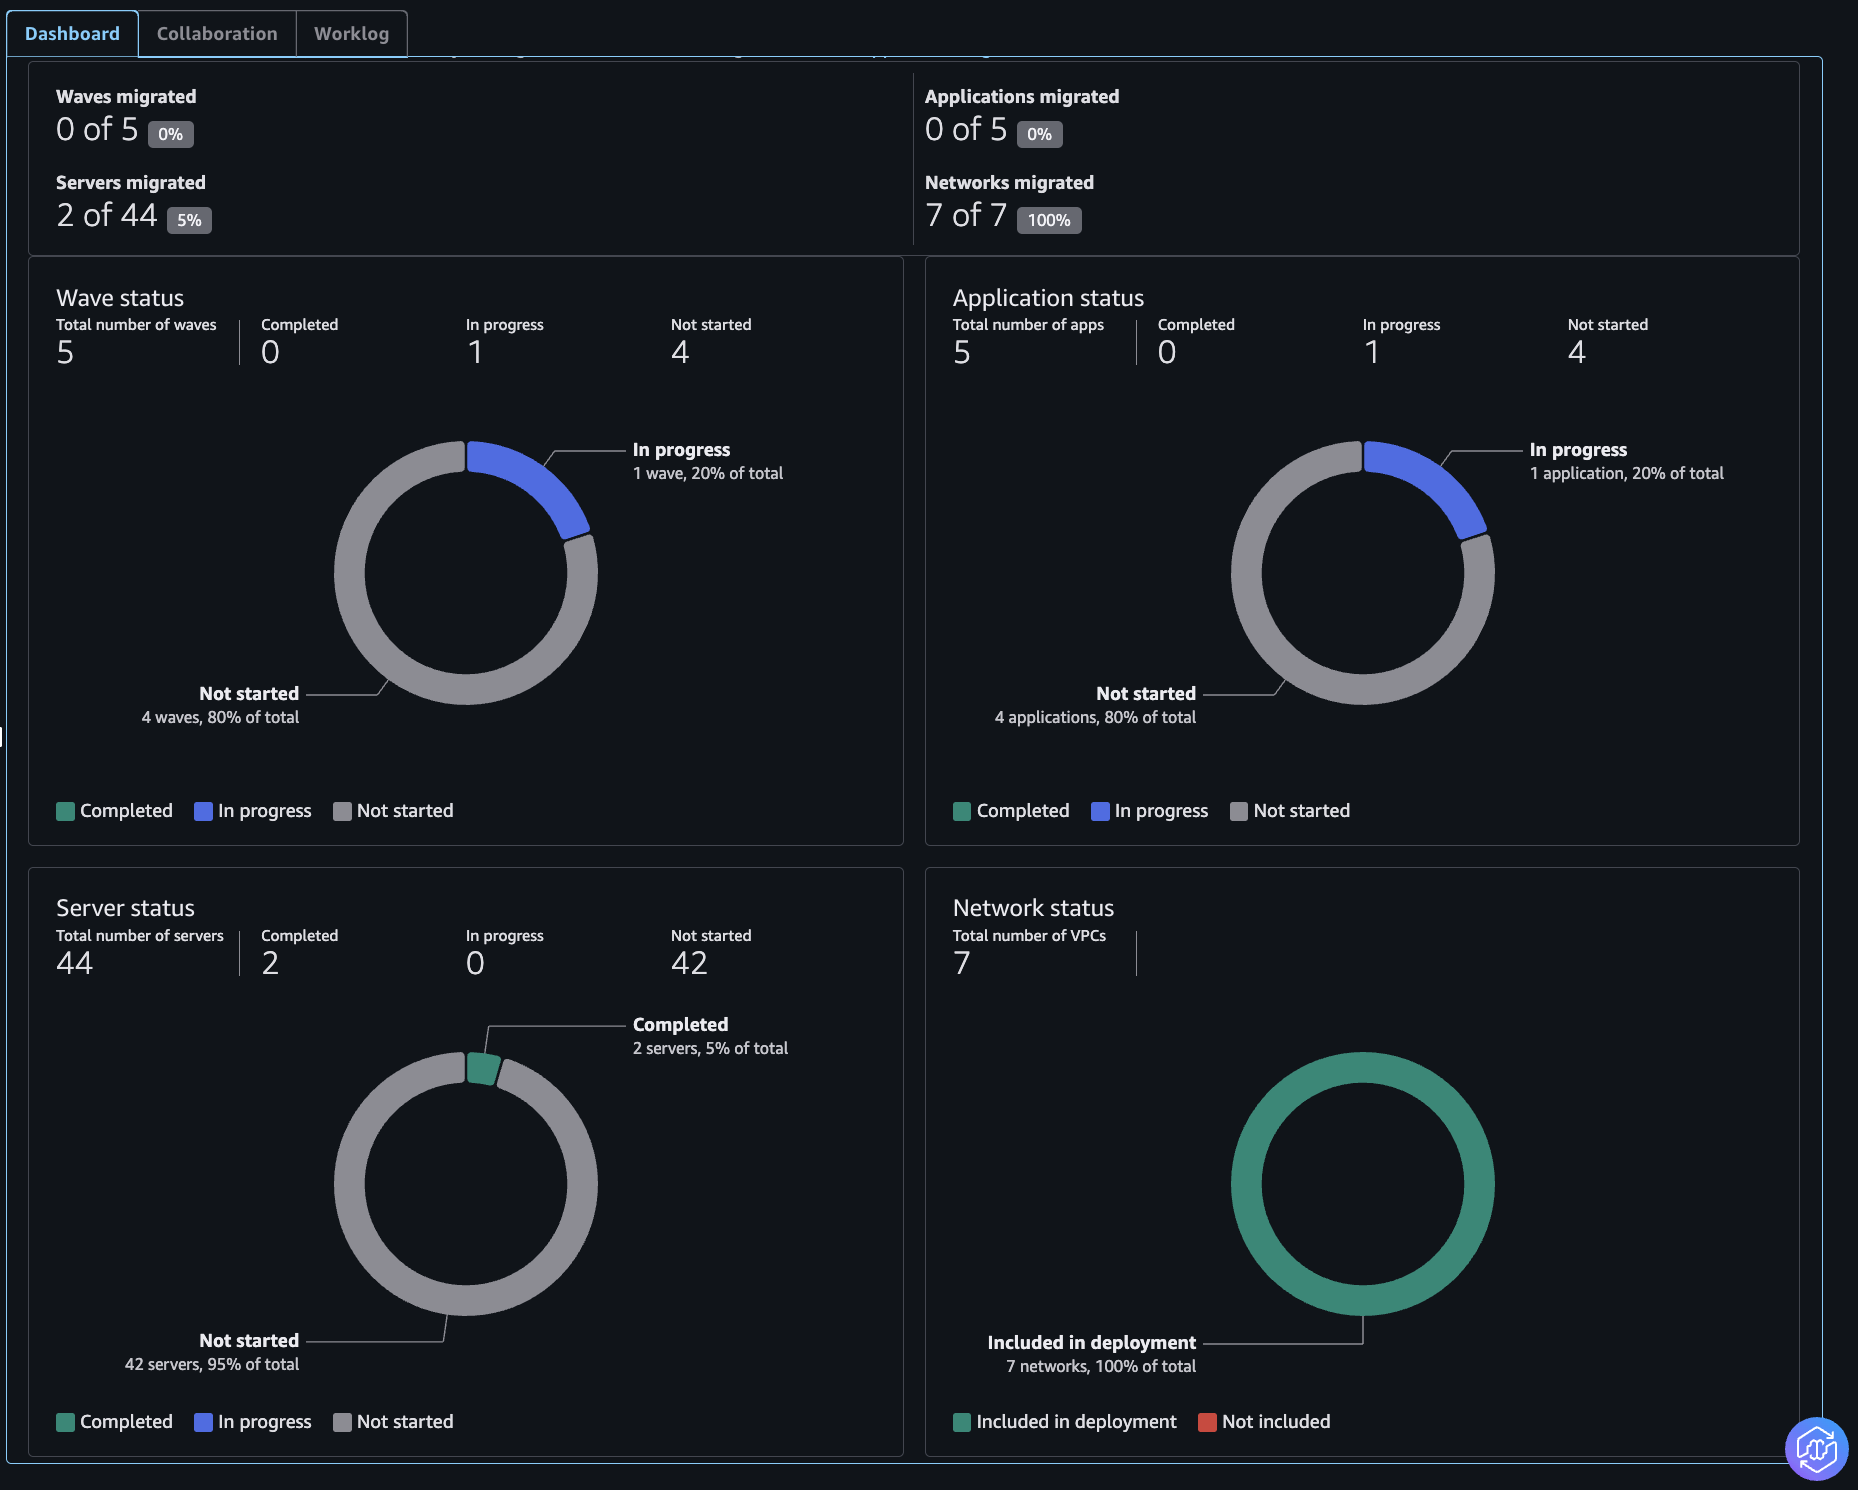Toggle the Not included legend in Network status

1264,1421
